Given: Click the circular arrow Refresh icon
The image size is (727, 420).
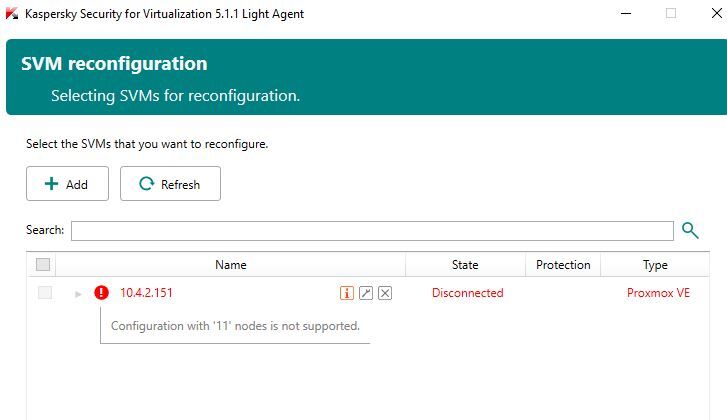Looking at the screenshot, I should coord(147,184).
